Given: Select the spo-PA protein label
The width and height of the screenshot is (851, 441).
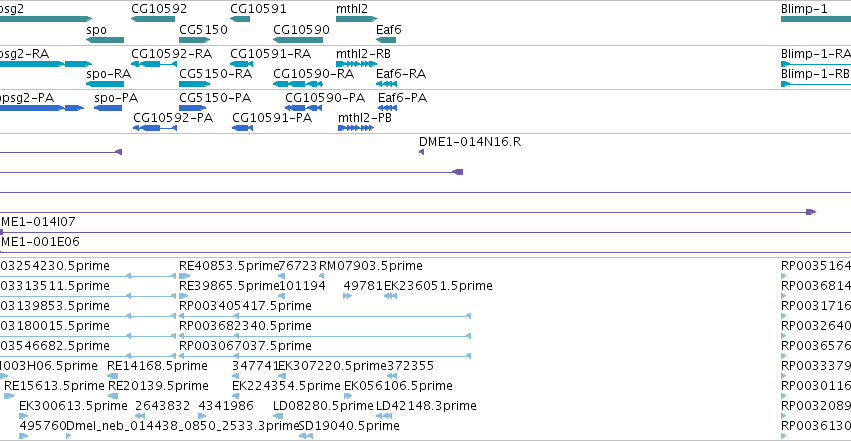Looking at the screenshot, I should coord(116,98).
